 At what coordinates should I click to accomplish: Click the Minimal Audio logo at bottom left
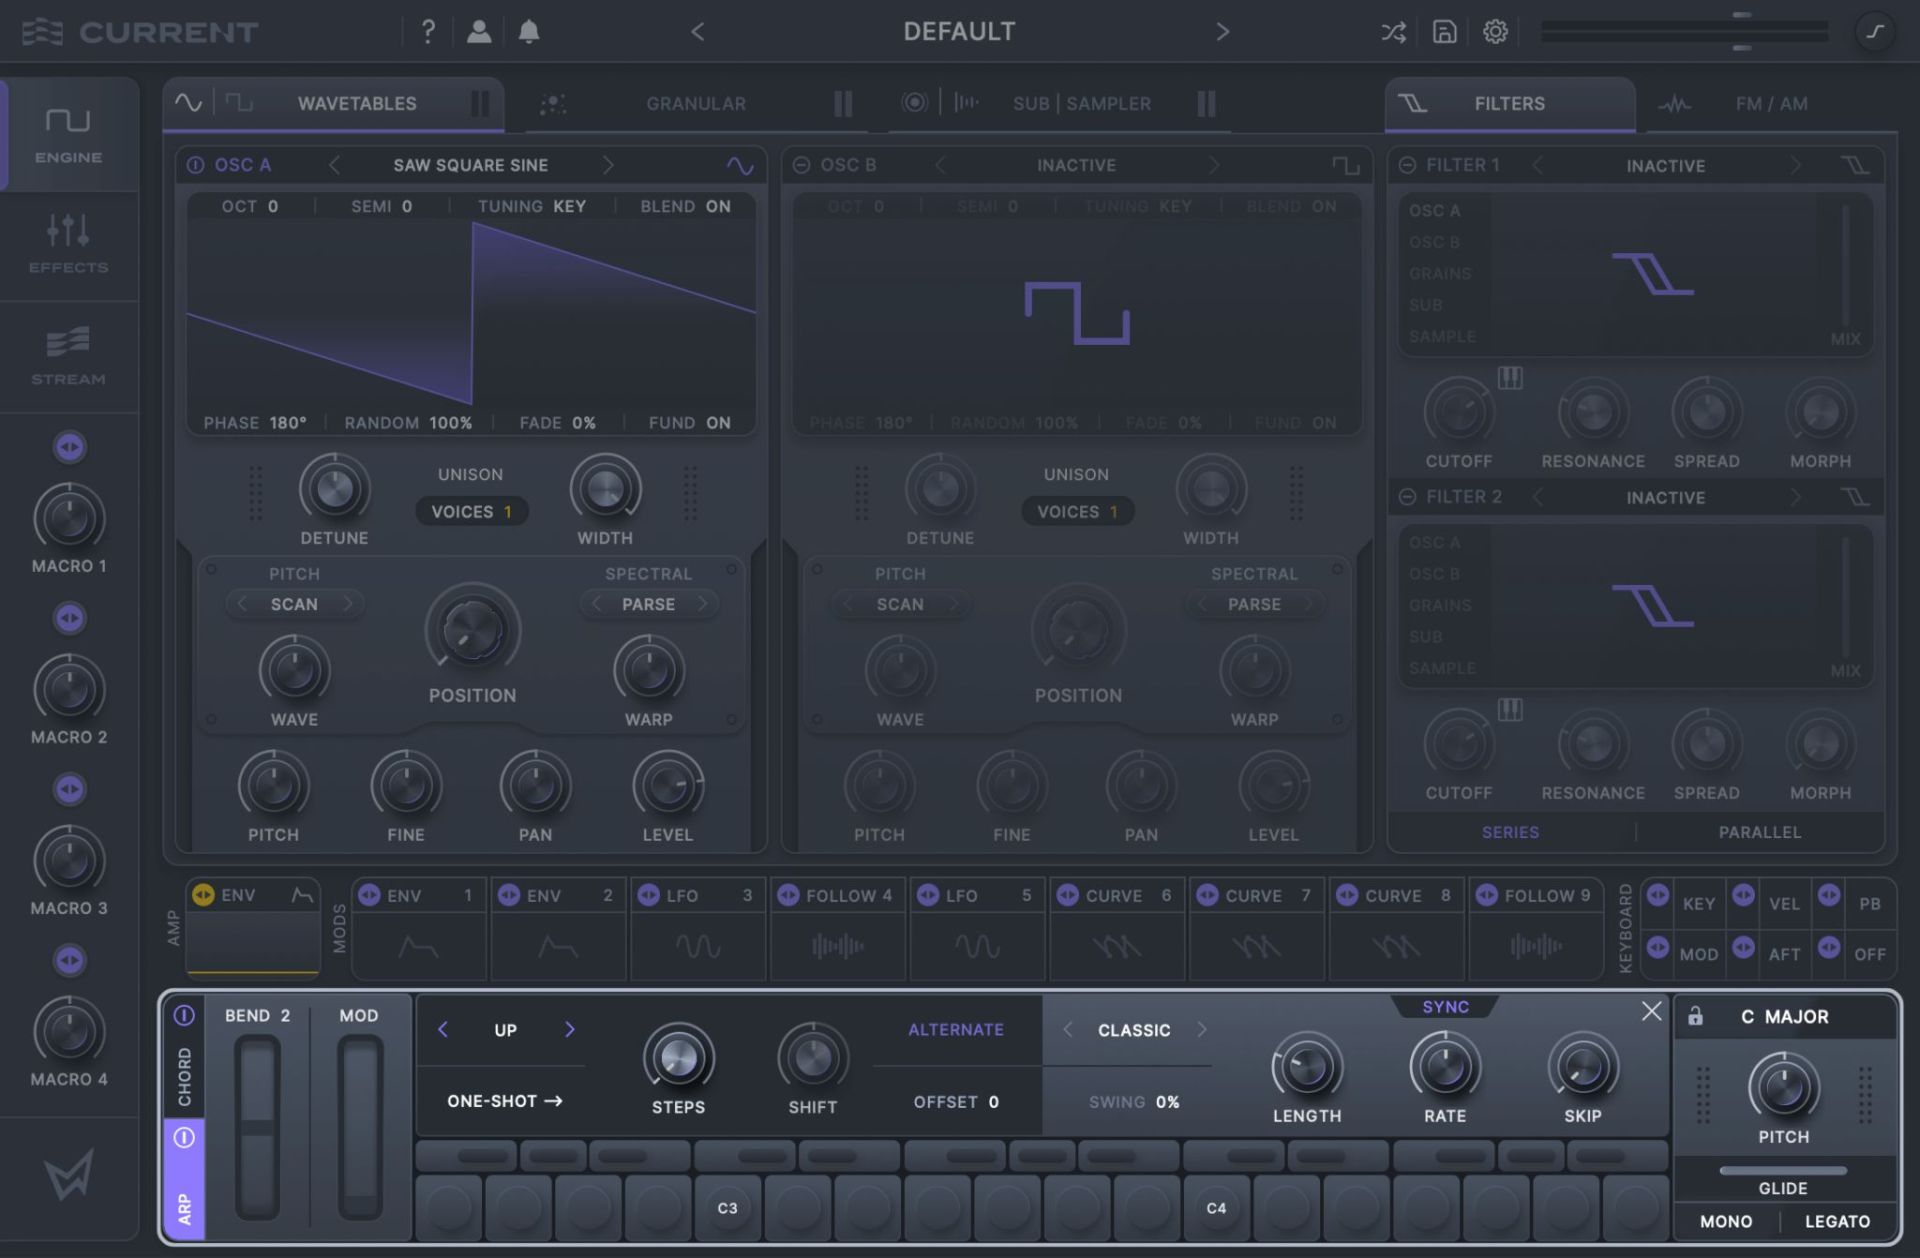click(x=68, y=1174)
